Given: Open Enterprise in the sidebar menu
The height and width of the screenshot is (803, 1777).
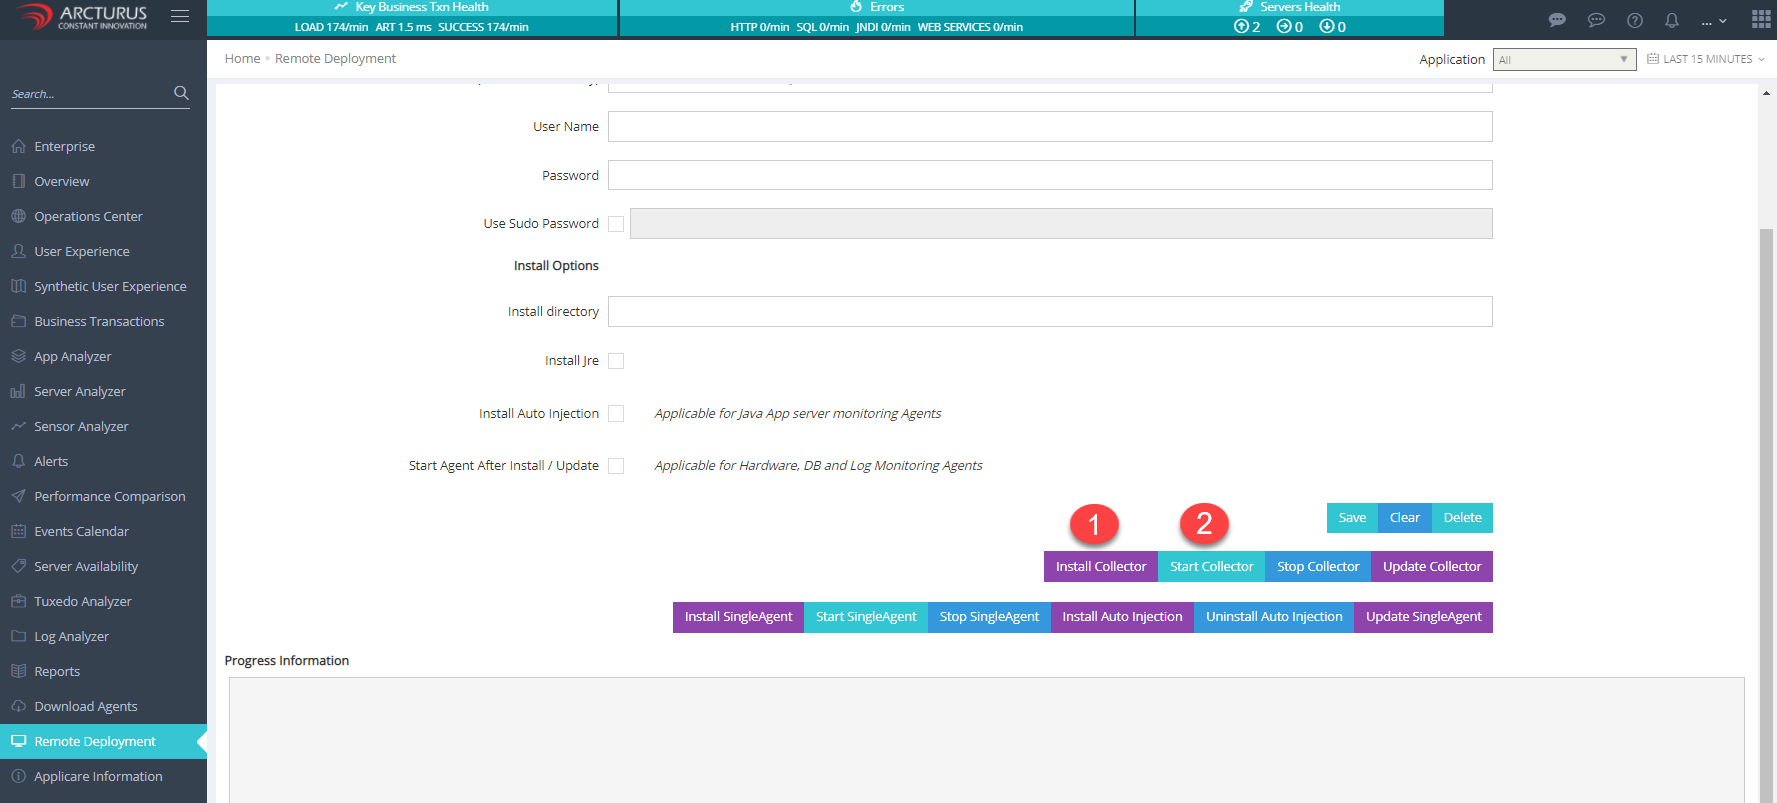Looking at the screenshot, I should 65,146.
